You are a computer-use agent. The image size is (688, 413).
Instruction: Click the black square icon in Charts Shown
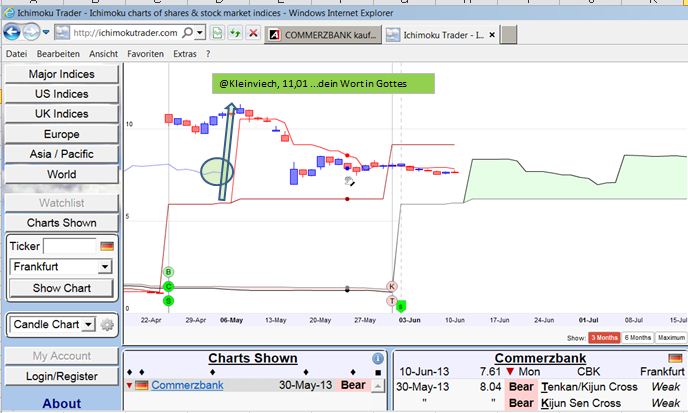click(378, 373)
